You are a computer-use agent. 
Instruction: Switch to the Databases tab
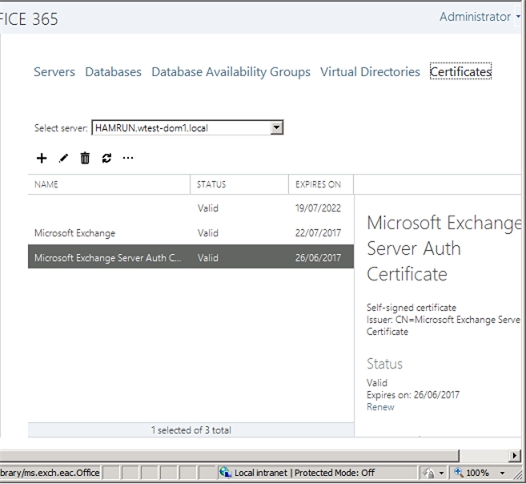pos(113,72)
